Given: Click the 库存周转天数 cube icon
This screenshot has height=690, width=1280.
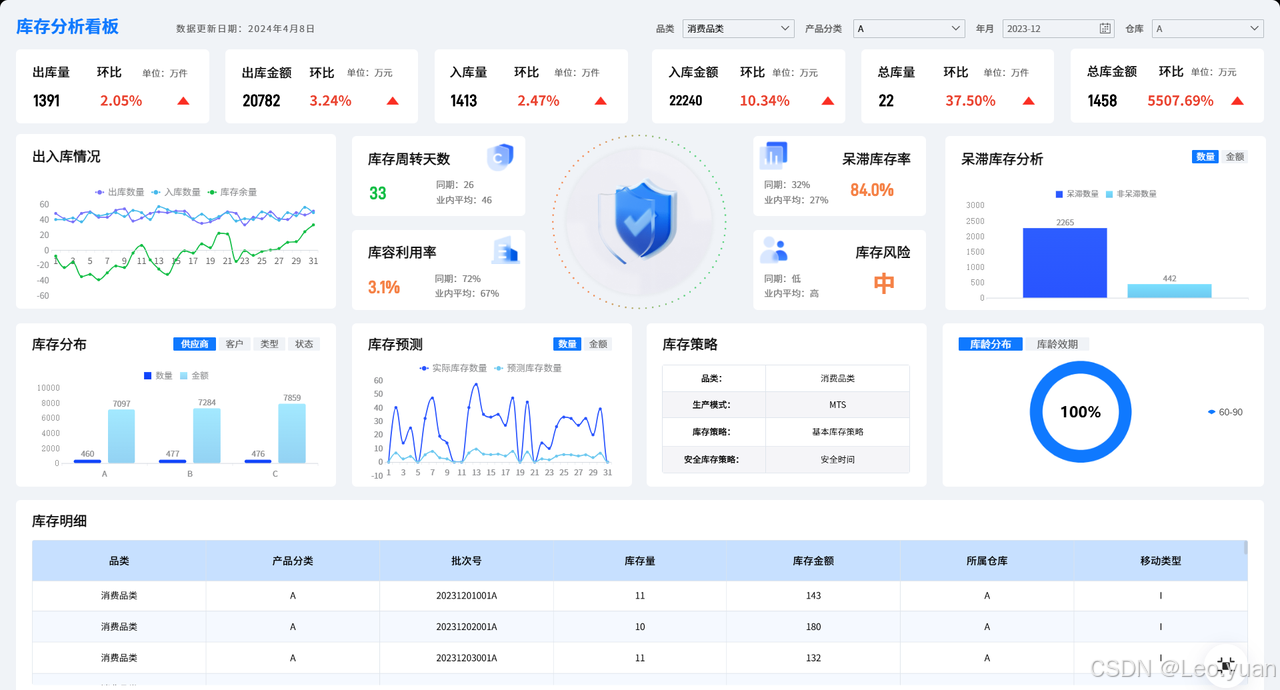Looking at the screenshot, I should (x=500, y=157).
